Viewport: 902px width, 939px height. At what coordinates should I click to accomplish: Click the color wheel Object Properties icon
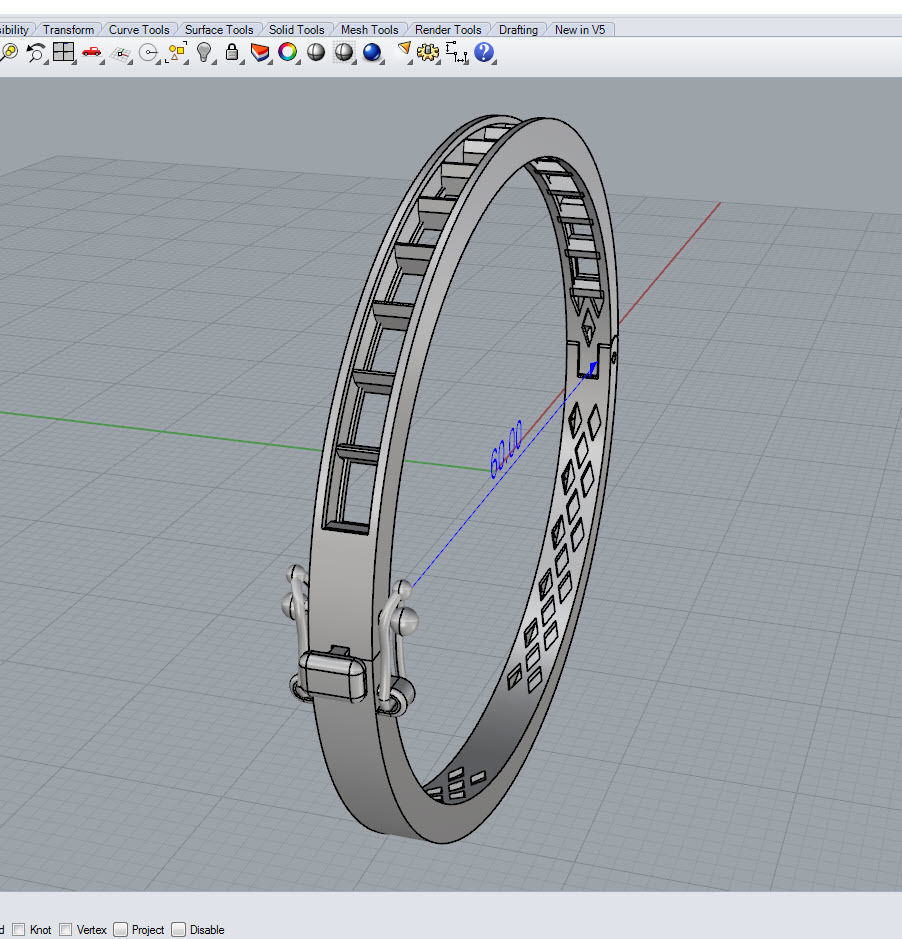[x=288, y=53]
